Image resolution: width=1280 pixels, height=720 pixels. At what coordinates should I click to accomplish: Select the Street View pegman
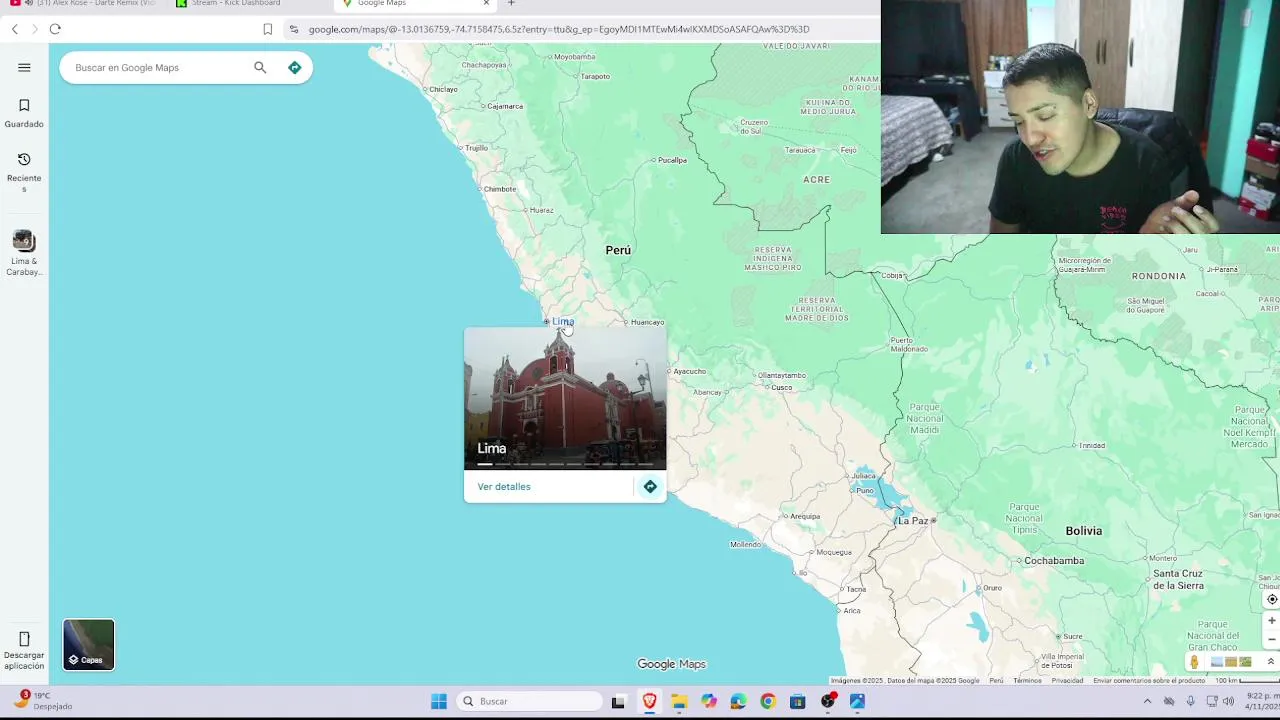point(1194,661)
